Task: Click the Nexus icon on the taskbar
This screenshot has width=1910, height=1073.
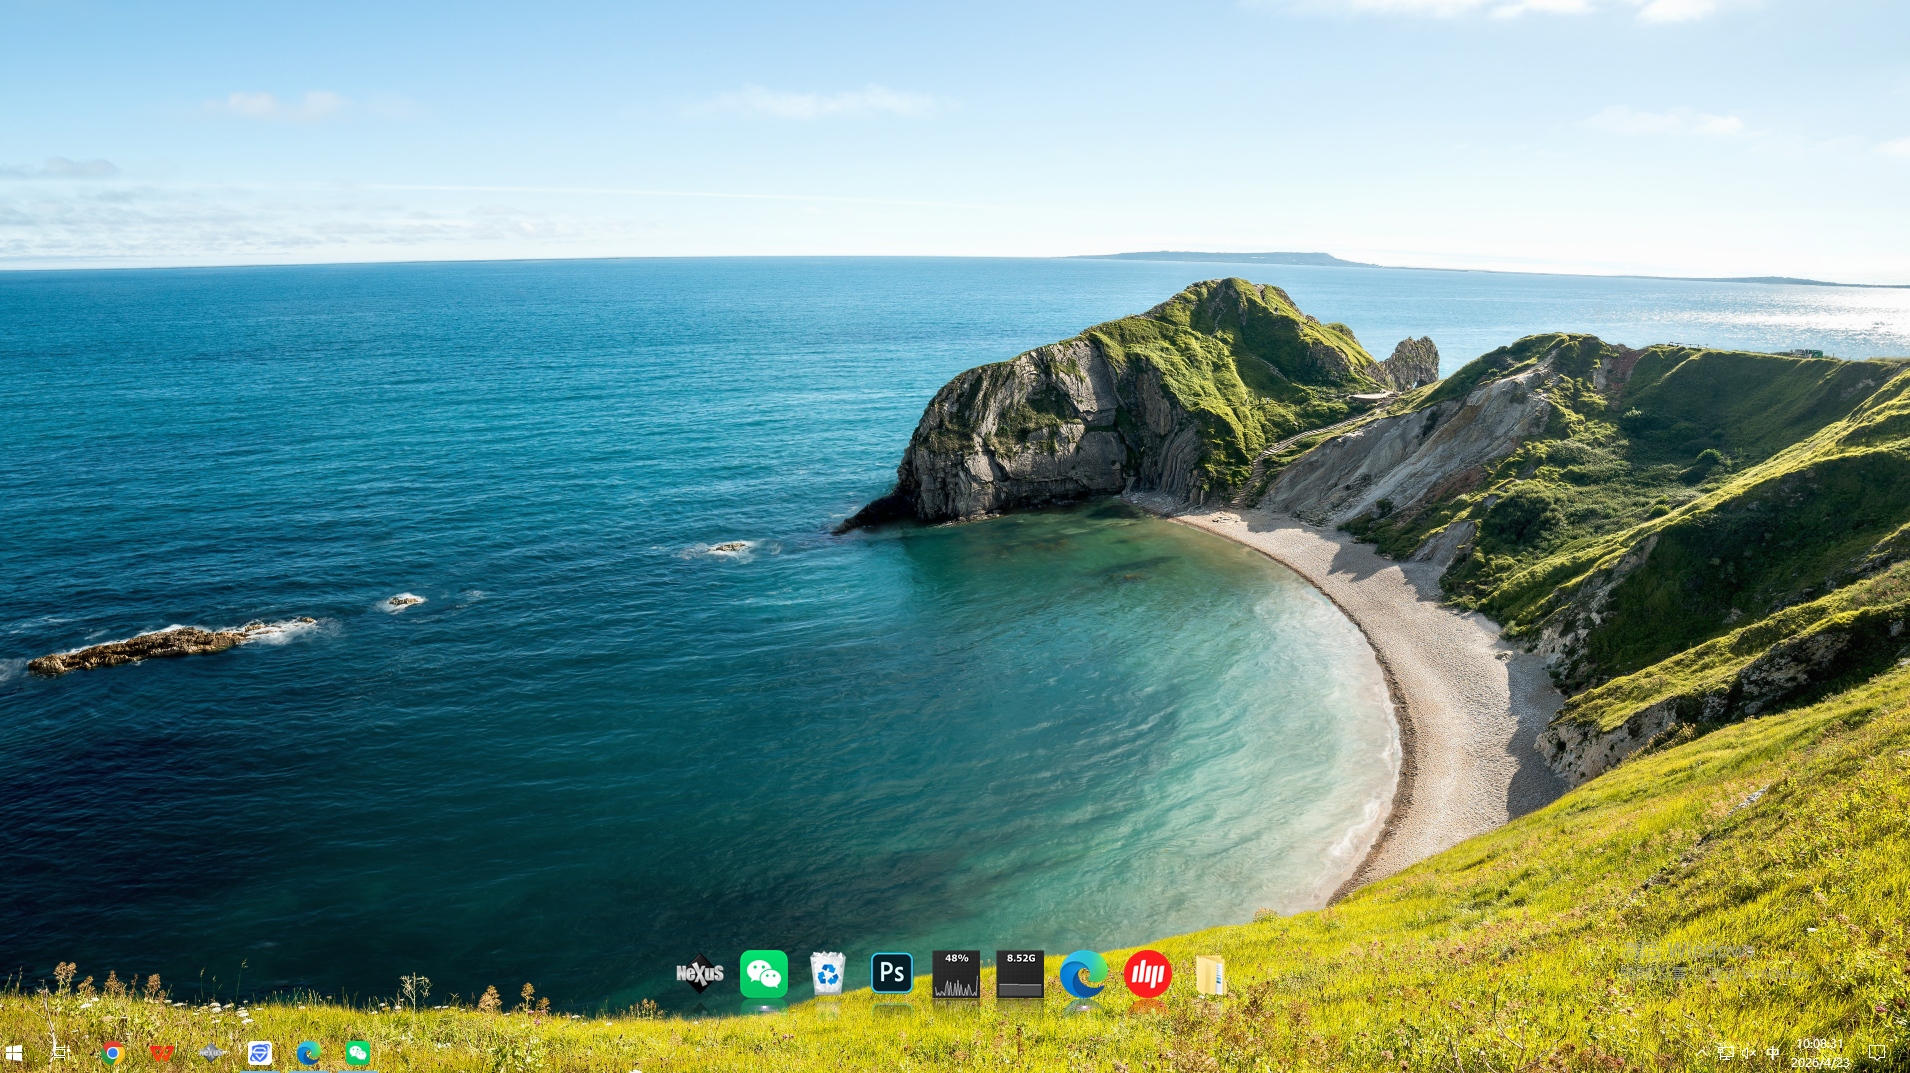Action: click(211, 1052)
